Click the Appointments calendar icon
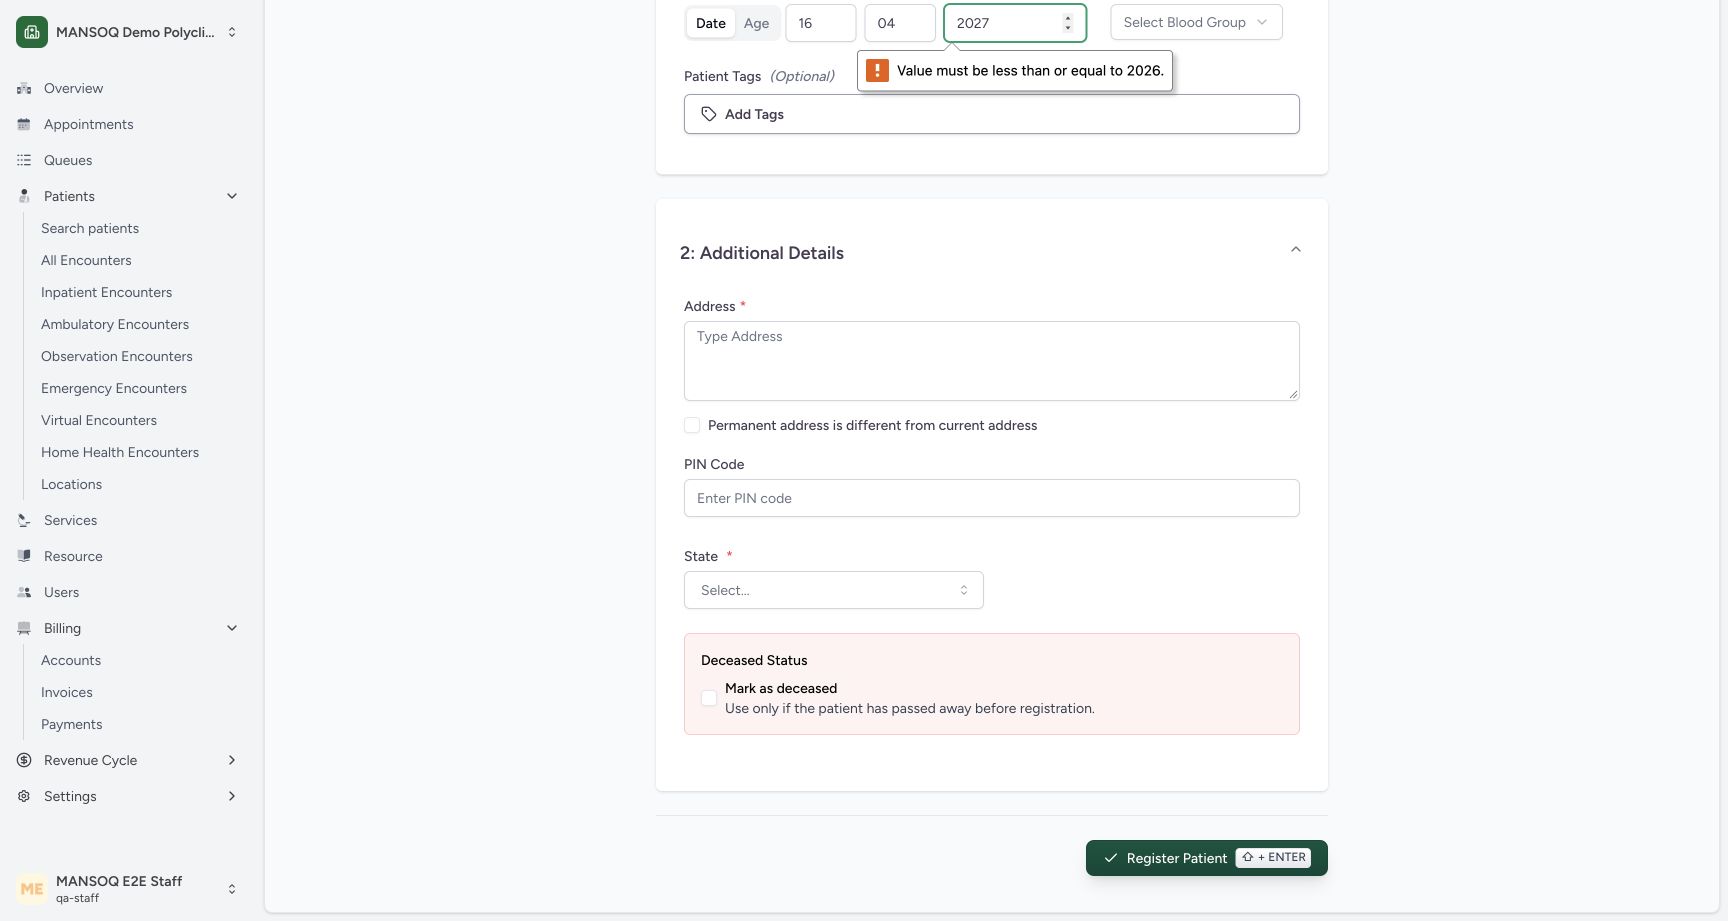The image size is (1728, 921). pyautogui.click(x=24, y=124)
